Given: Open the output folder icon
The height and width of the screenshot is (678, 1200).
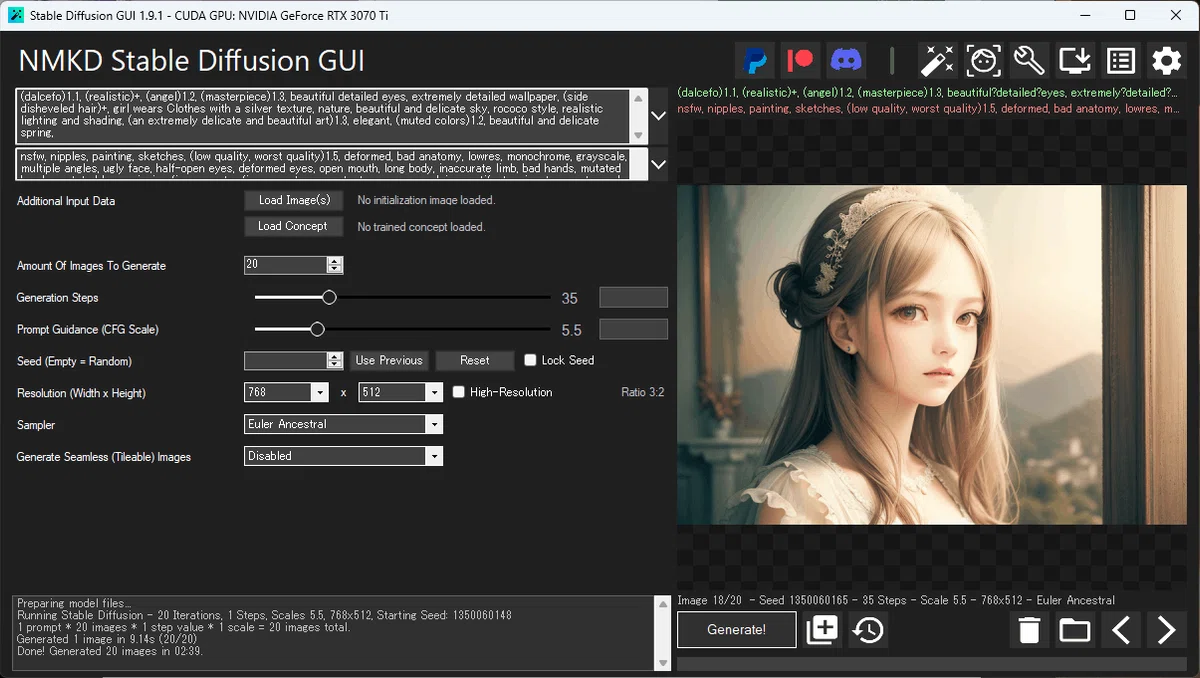Looking at the screenshot, I should (1075, 630).
